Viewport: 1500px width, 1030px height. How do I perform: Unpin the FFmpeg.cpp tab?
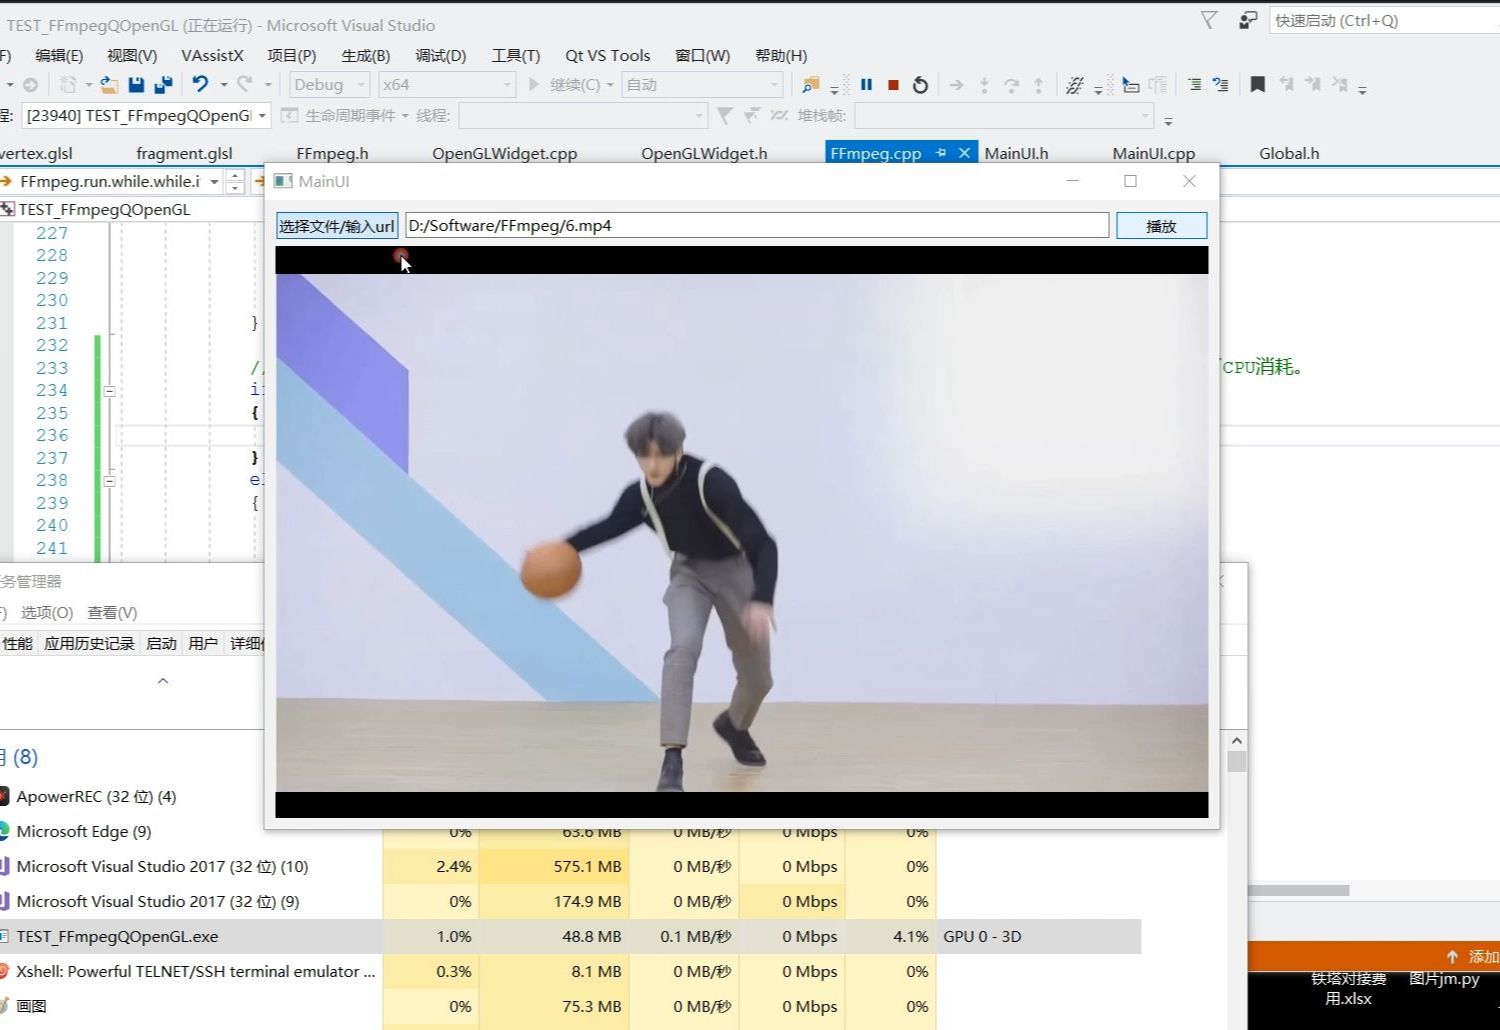click(x=940, y=152)
